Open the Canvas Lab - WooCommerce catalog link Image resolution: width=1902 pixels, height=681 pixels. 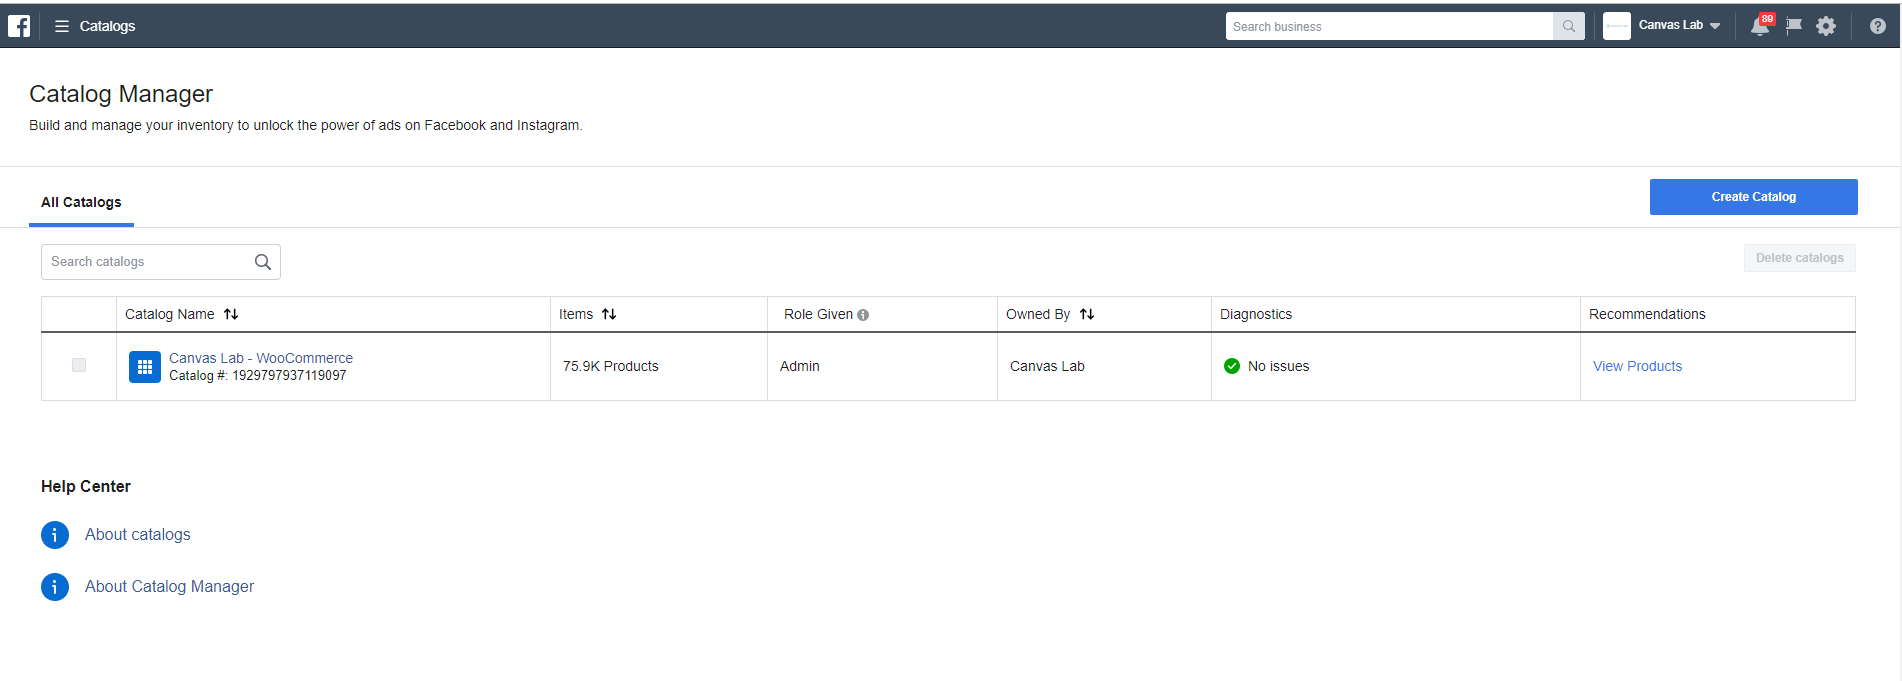pyautogui.click(x=261, y=358)
